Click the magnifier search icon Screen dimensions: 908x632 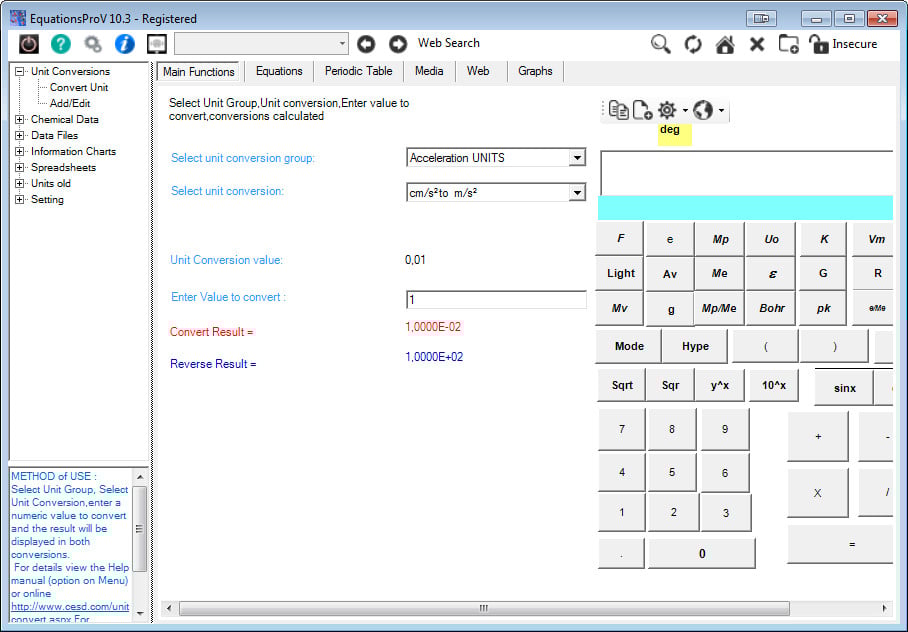tap(661, 44)
